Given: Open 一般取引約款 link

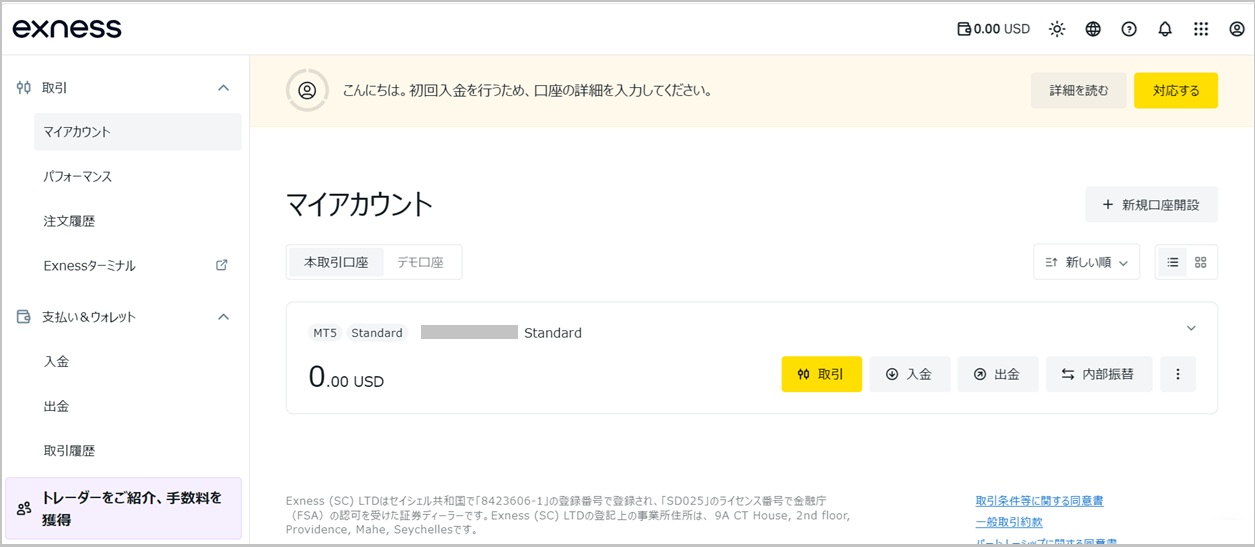Looking at the screenshot, I should click(1009, 522).
